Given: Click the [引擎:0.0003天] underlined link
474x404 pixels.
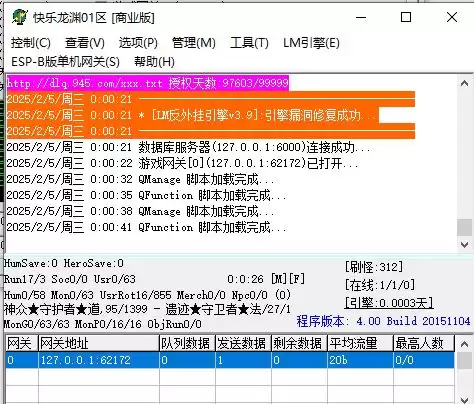Looking at the screenshot, I should [x=389, y=303].
